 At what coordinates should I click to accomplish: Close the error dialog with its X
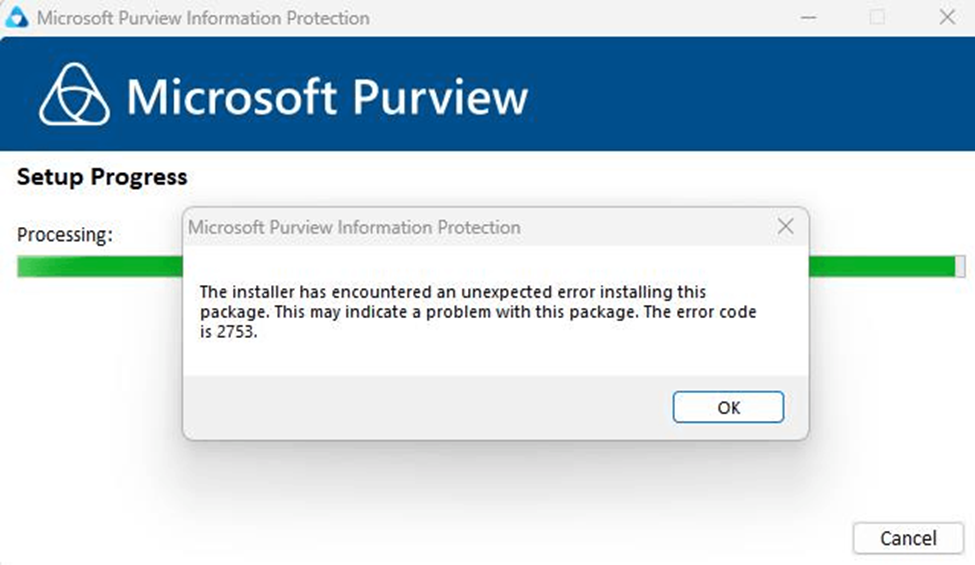(x=785, y=227)
